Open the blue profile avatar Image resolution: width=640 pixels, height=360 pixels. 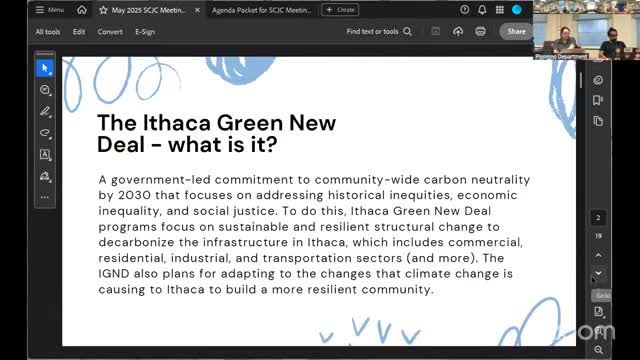pyautogui.click(x=517, y=10)
